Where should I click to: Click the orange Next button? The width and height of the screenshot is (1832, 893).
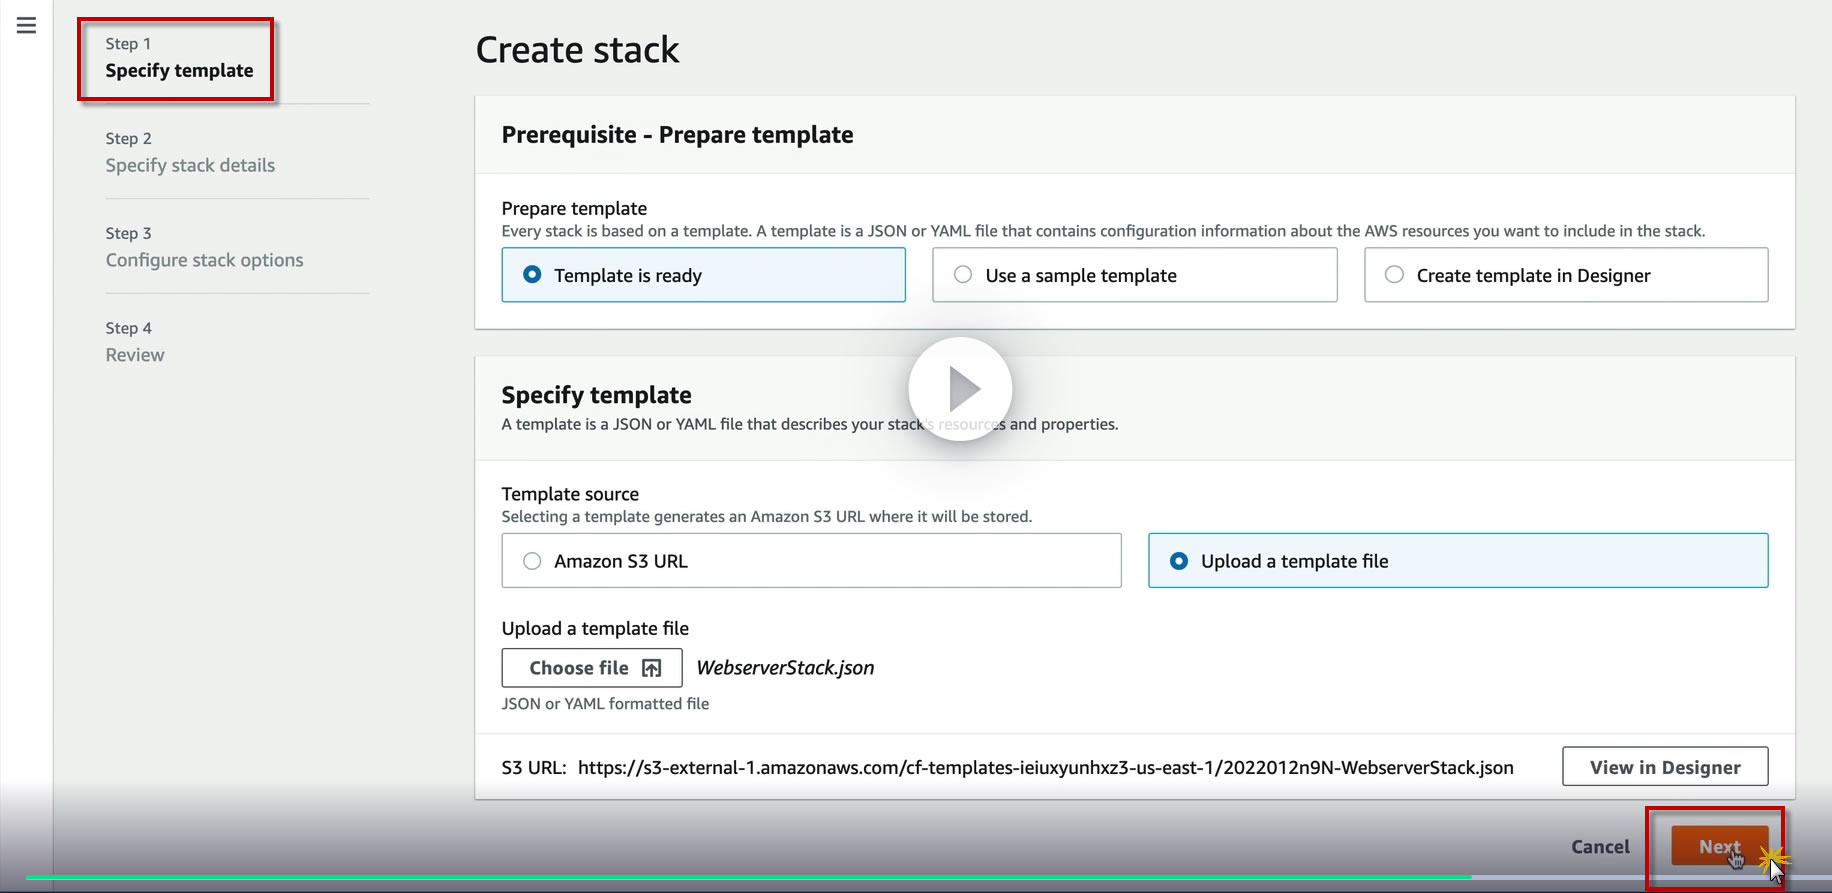[x=1718, y=847]
